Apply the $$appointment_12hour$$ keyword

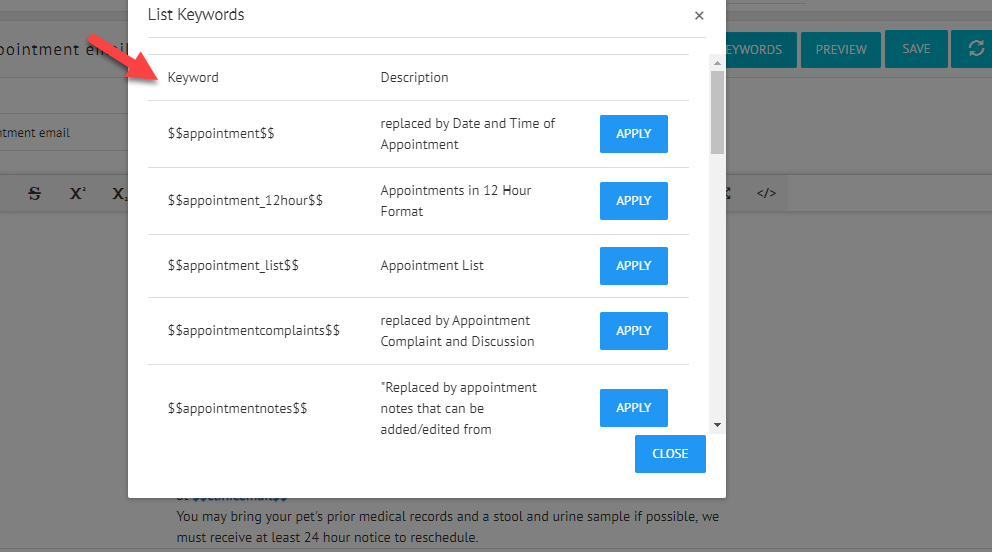click(633, 201)
